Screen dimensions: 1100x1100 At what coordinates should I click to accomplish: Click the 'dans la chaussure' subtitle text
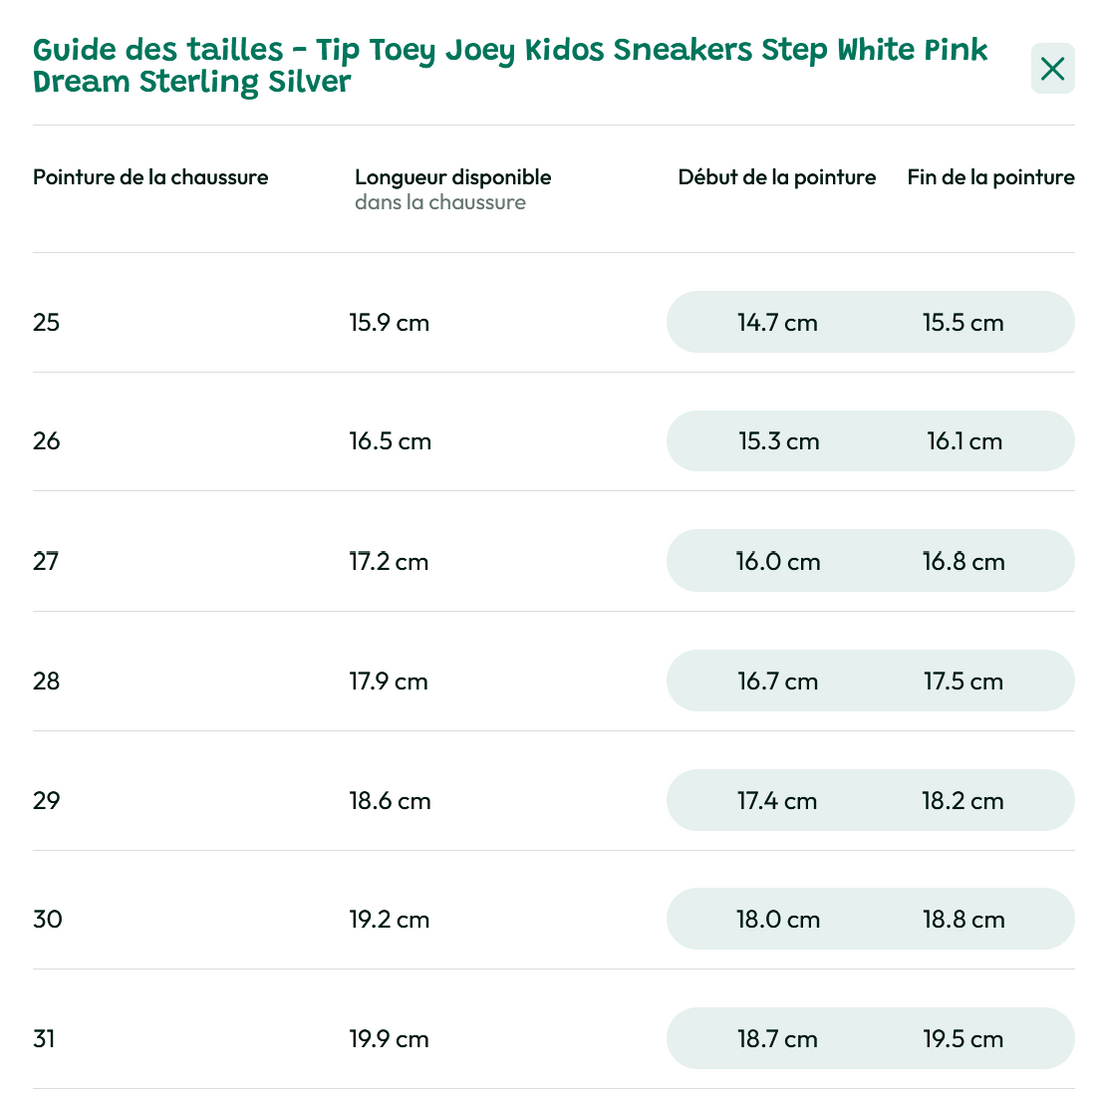[x=440, y=203]
